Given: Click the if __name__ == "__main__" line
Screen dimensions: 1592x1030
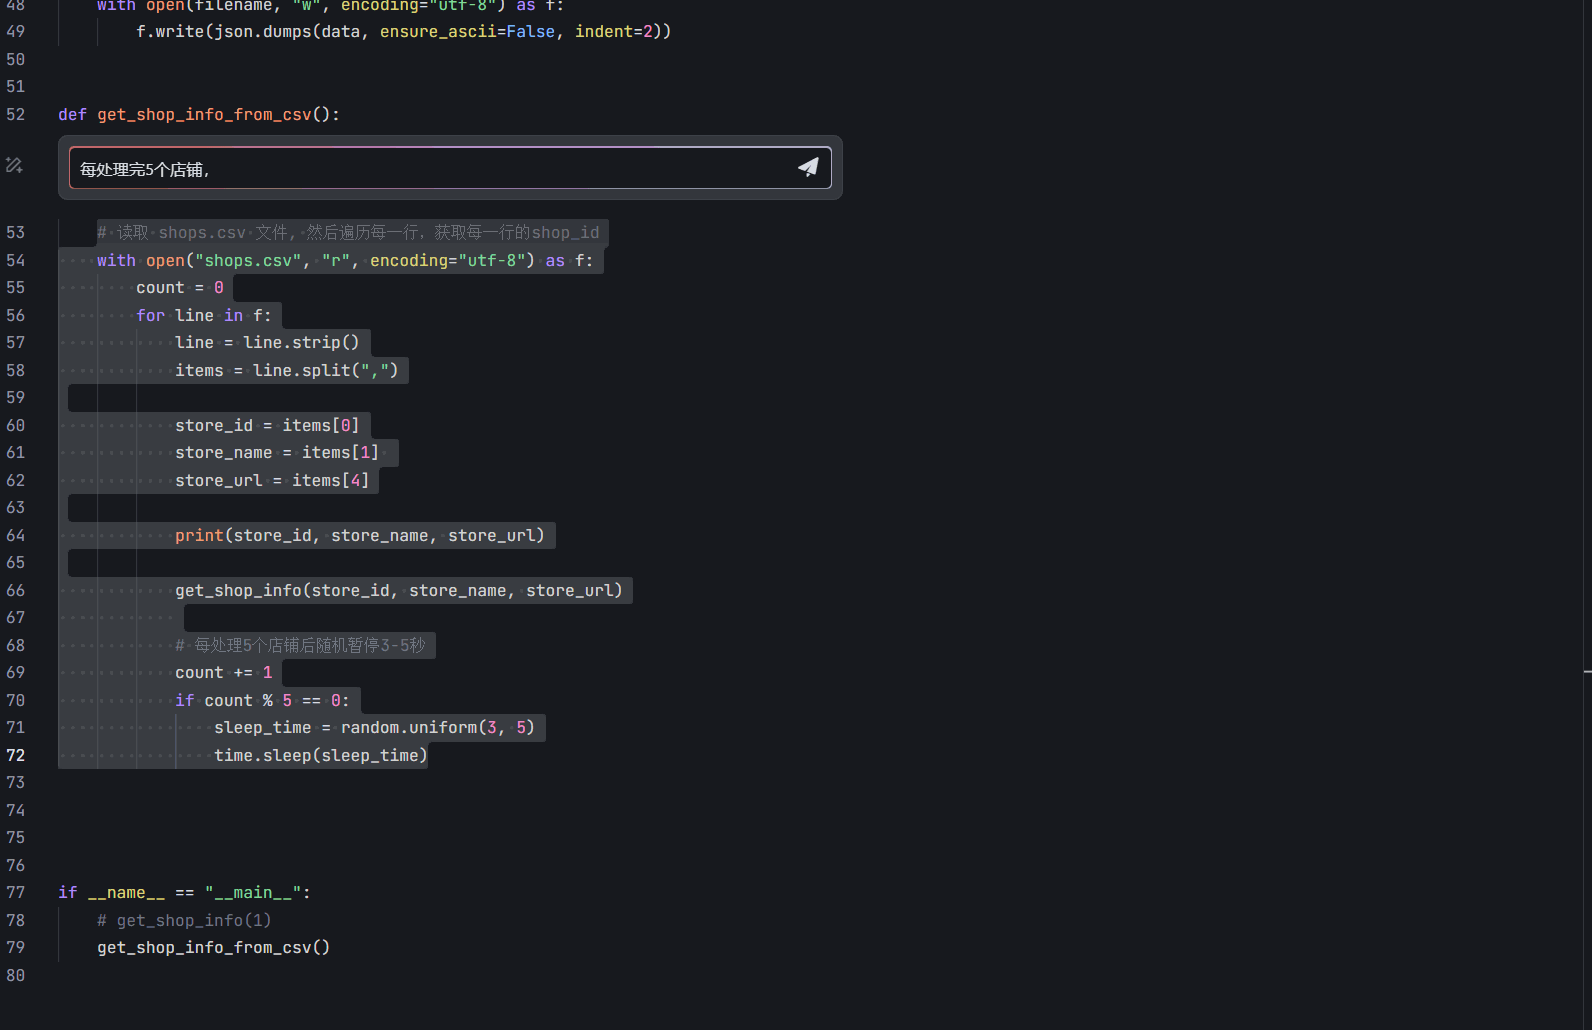Looking at the screenshot, I should point(184,893).
